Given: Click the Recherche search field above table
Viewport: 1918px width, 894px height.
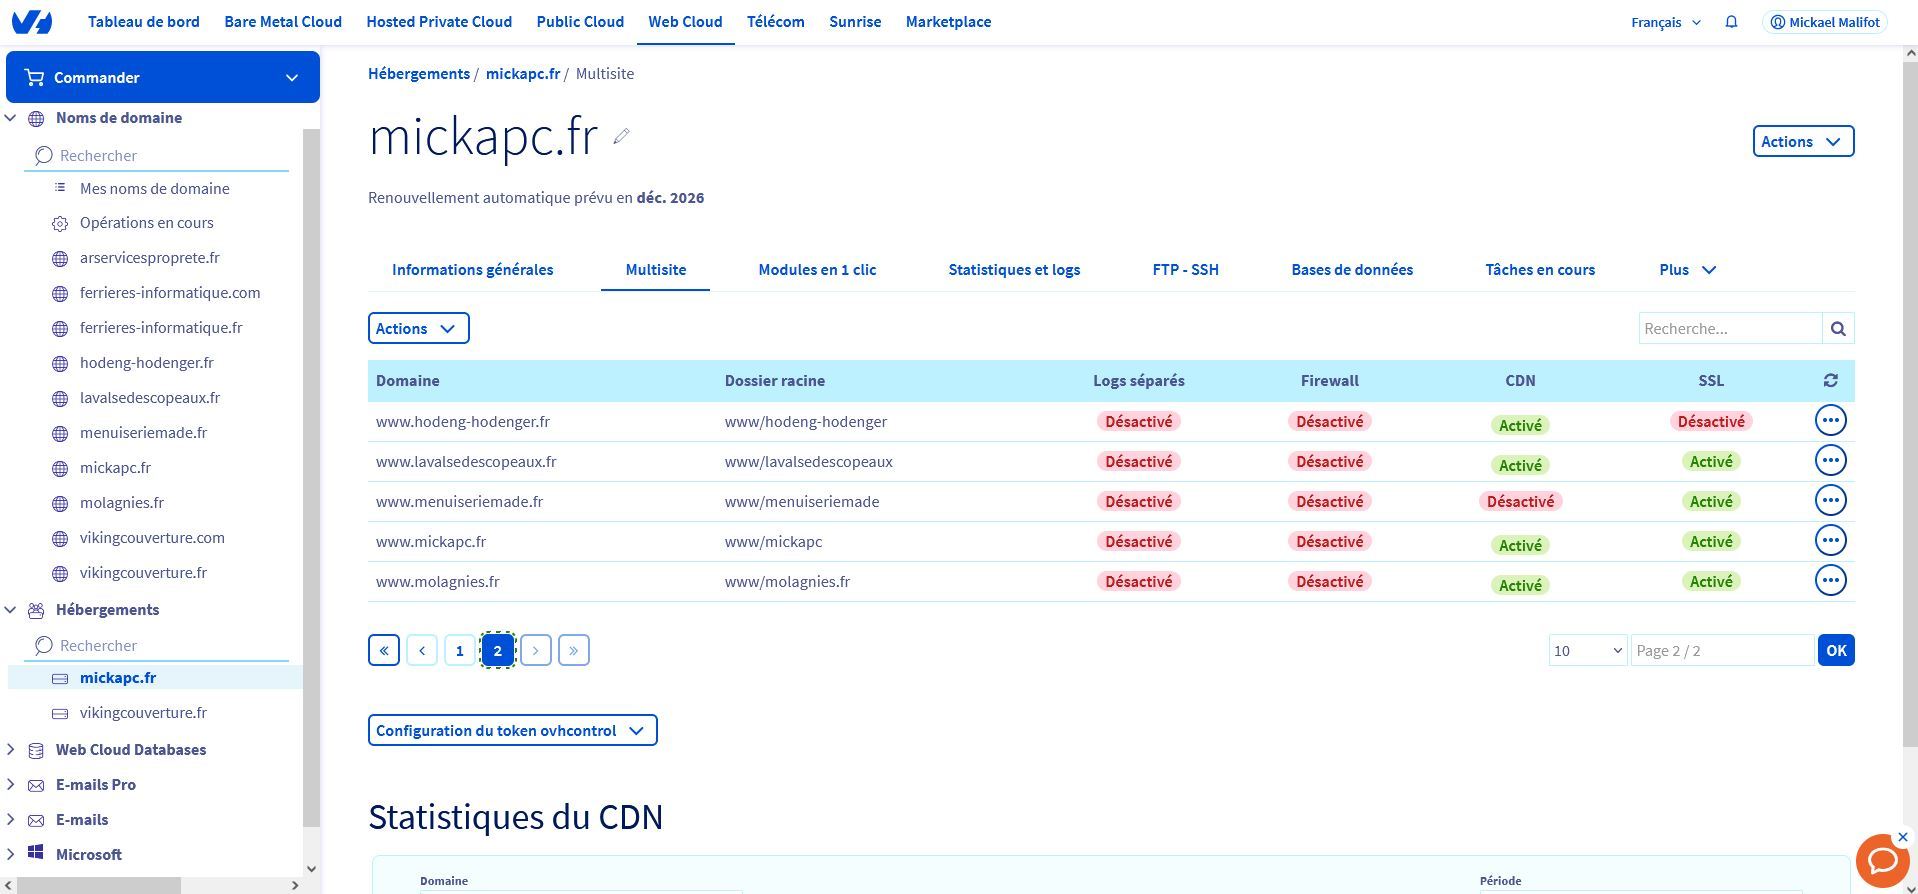Looking at the screenshot, I should (x=1729, y=328).
